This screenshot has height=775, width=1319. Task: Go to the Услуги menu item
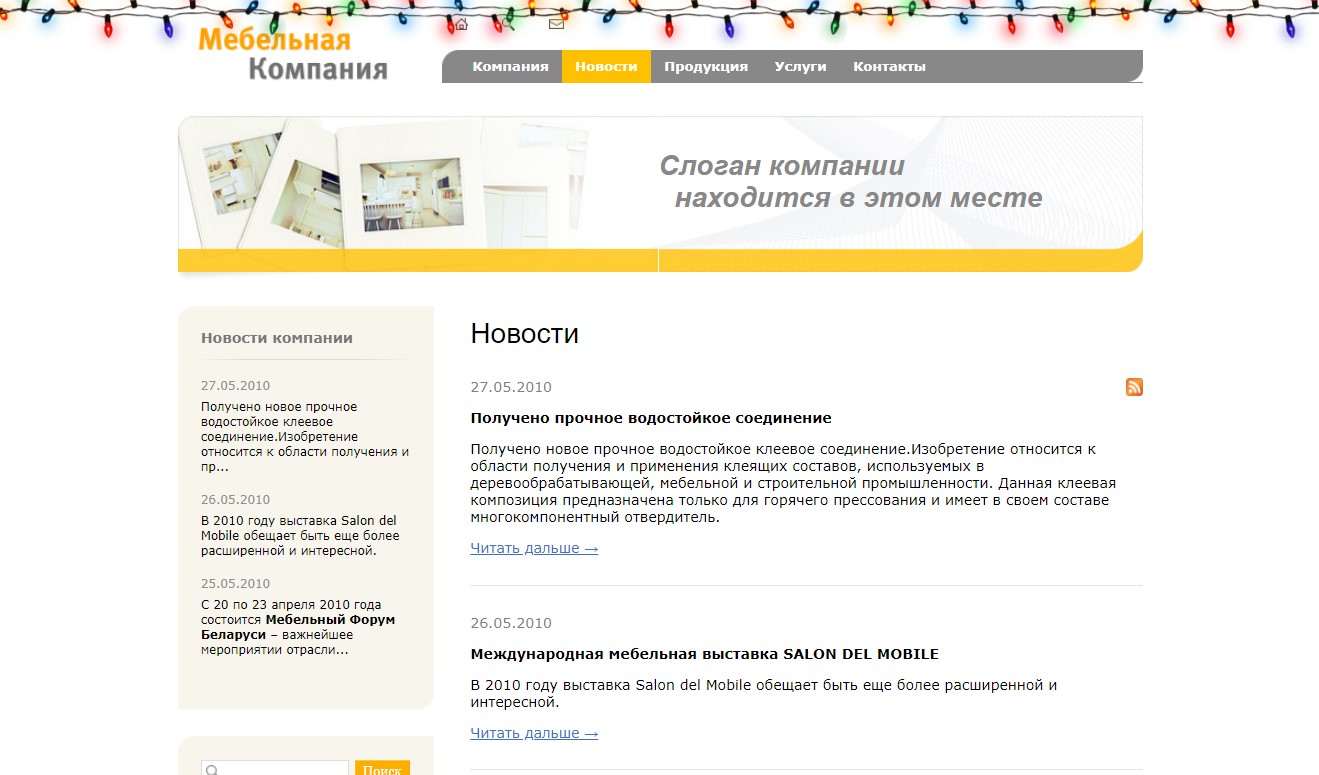click(x=800, y=67)
